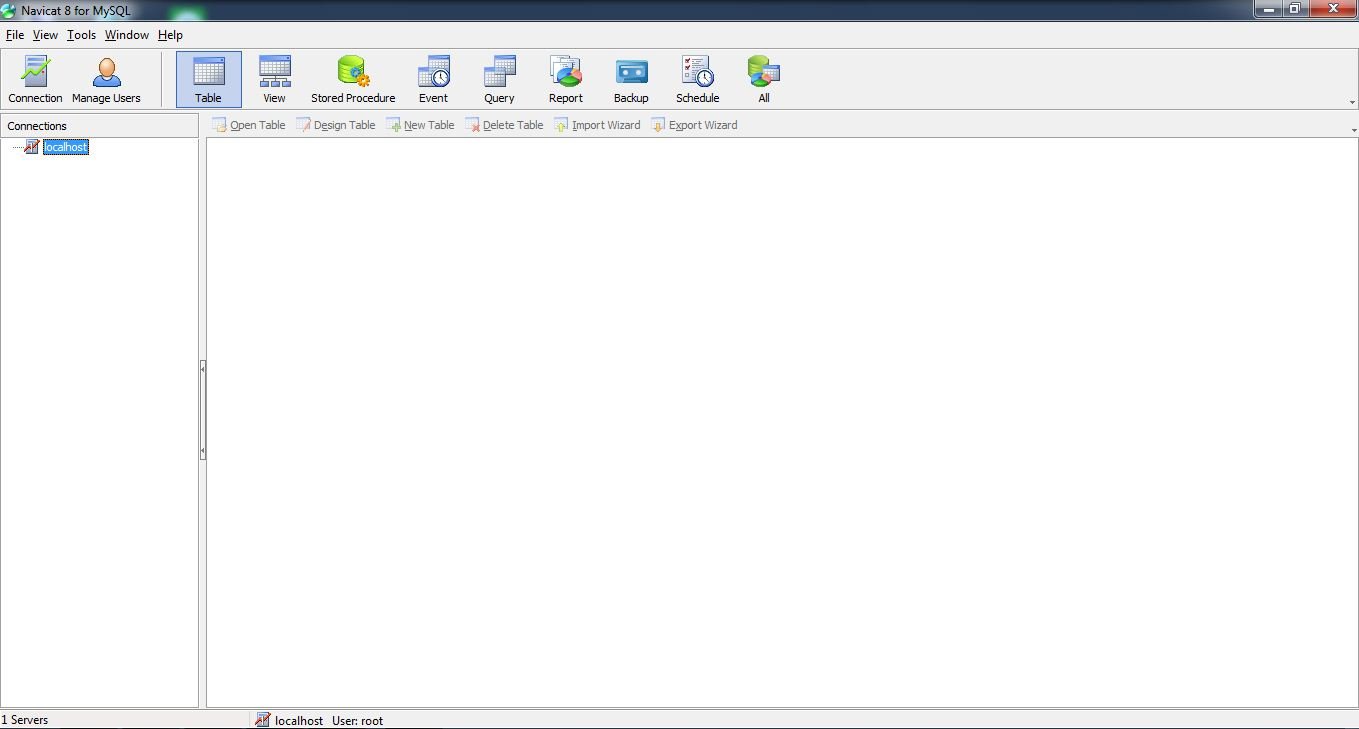Open the Window menu

click(127, 35)
